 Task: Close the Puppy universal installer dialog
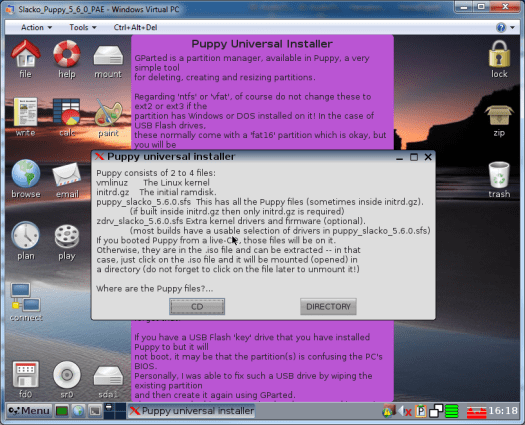[428, 157]
